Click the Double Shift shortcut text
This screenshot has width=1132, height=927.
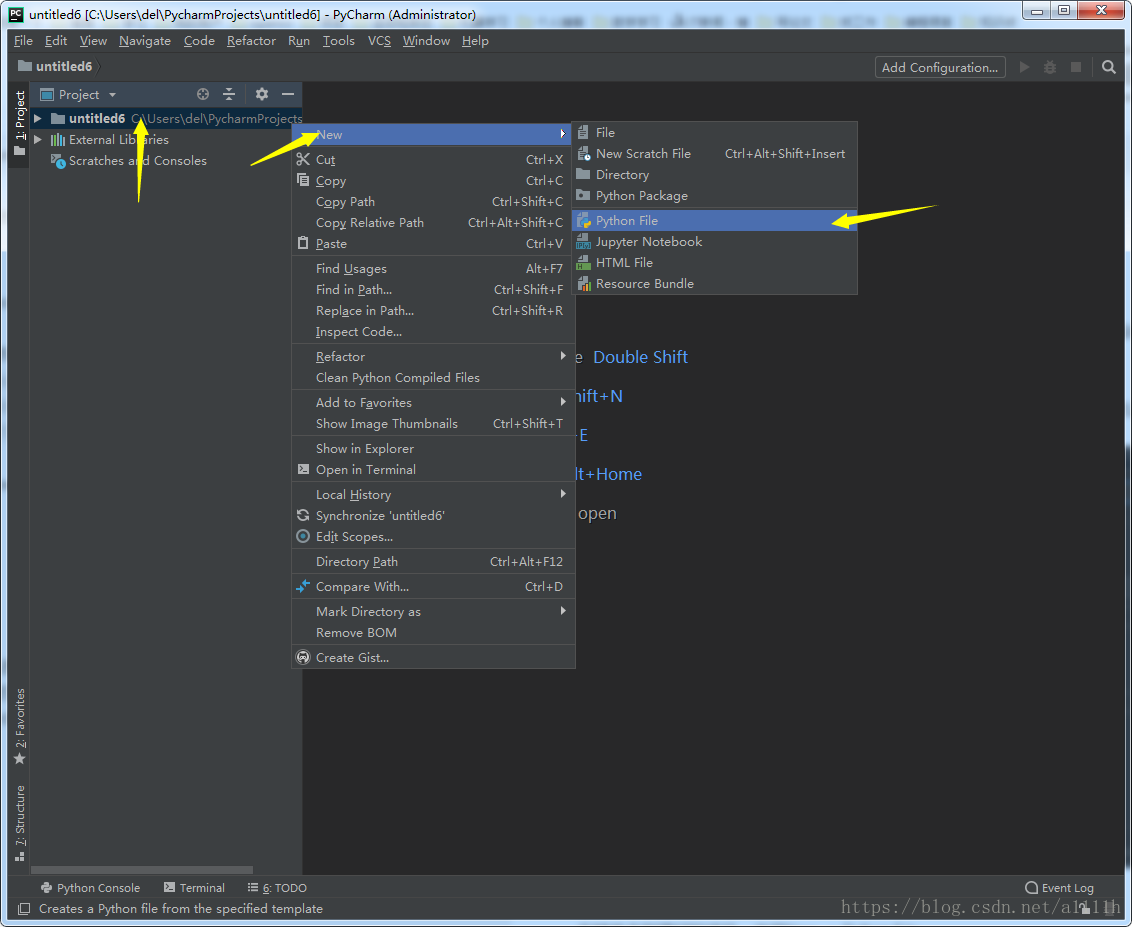point(640,357)
